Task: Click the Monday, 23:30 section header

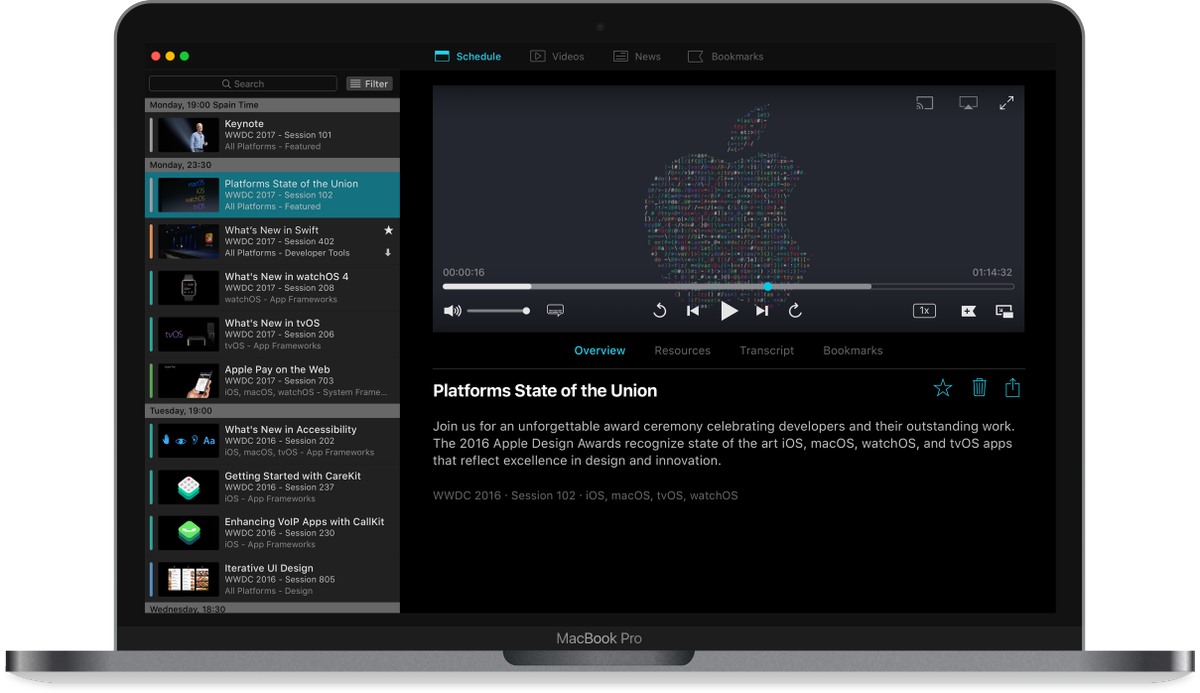Action: pos(273,165)
